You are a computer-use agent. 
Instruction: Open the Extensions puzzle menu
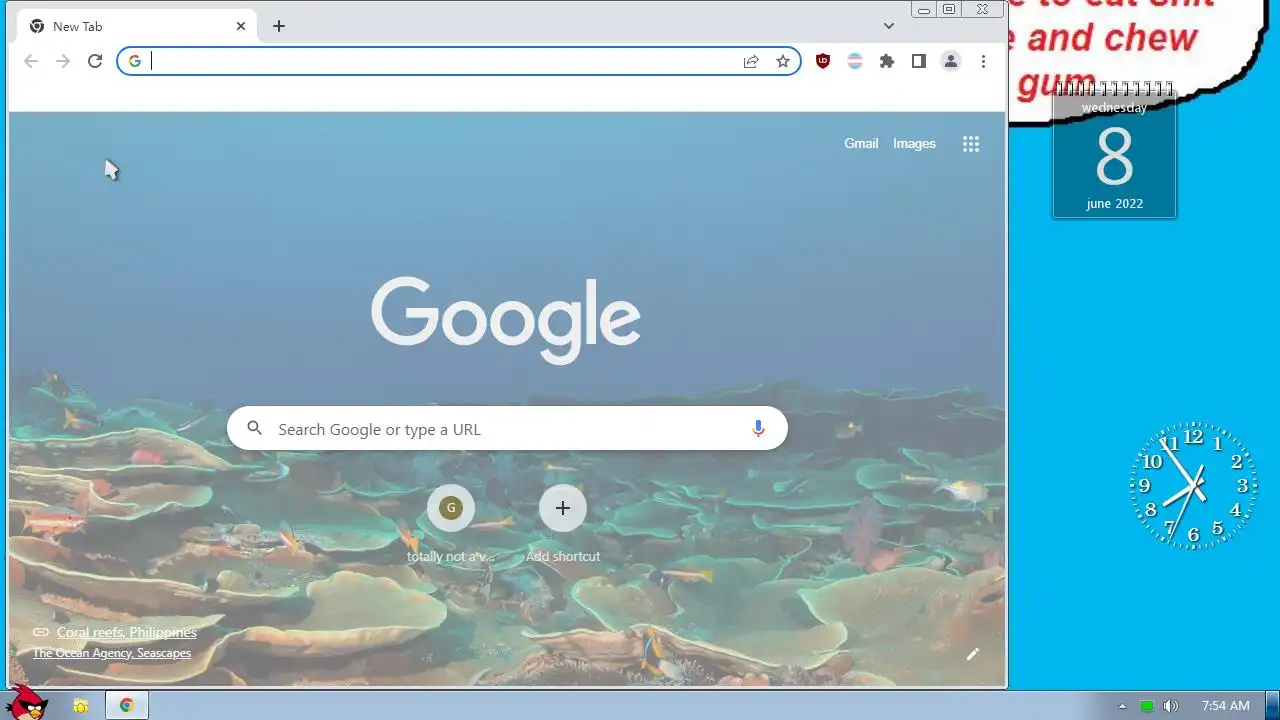(887, 61)
